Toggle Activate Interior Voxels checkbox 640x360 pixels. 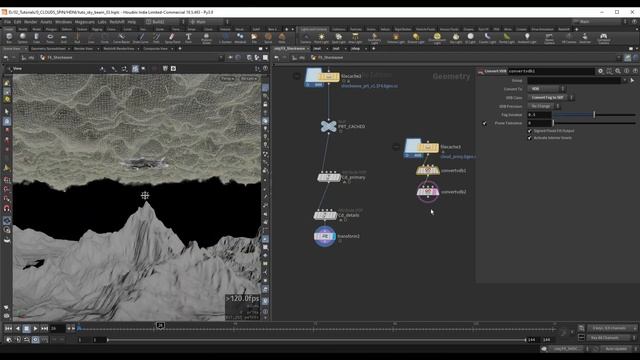(x=530, y=138)
